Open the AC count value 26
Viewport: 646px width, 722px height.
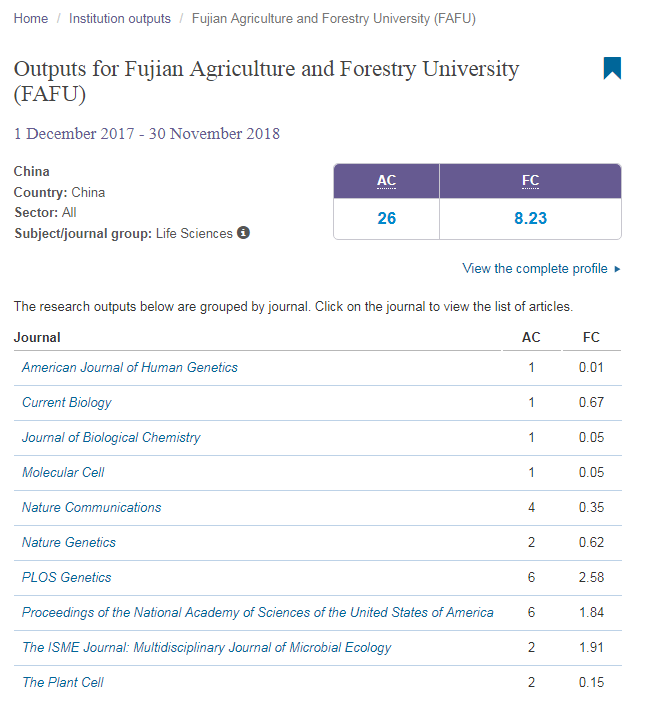(386, 218)
